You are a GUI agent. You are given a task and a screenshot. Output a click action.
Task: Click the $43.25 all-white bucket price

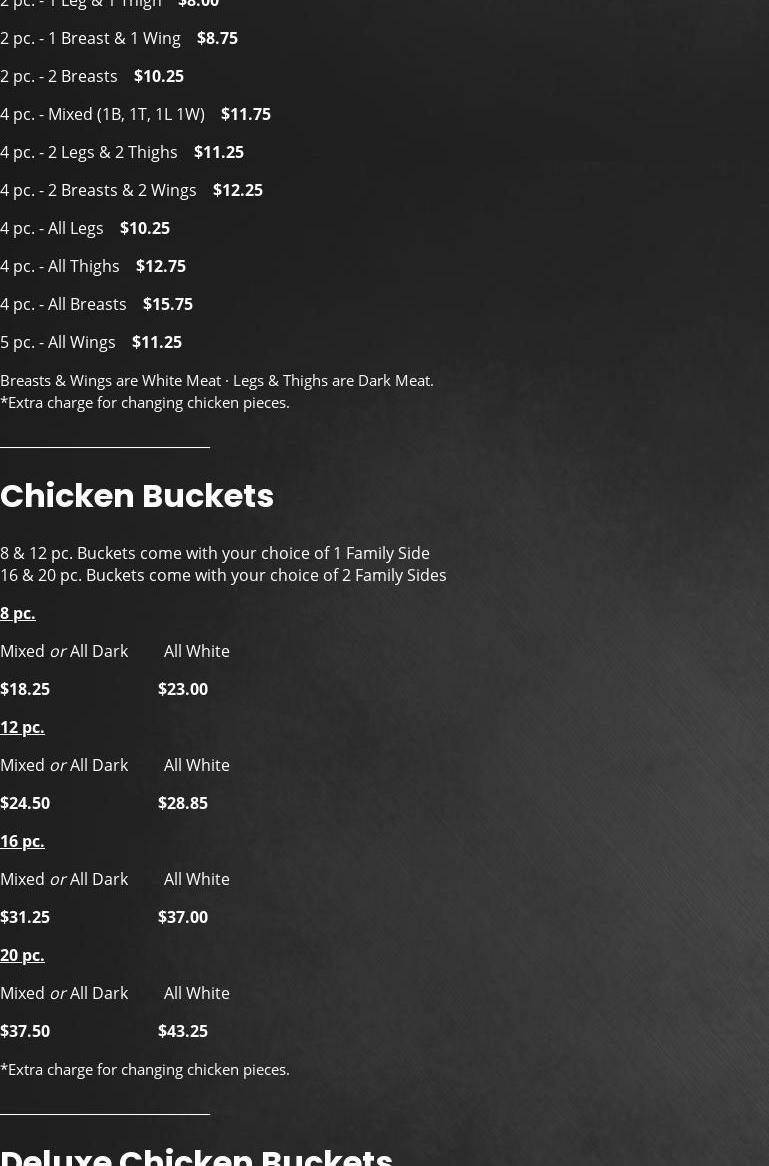click(183, 1031)
